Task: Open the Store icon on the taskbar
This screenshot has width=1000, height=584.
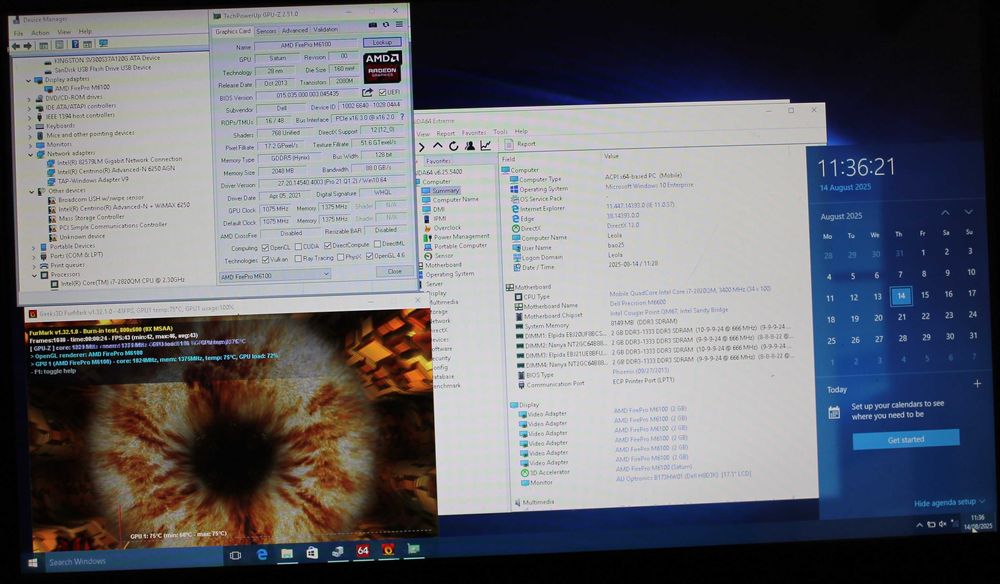Action: tap(312, 553)
